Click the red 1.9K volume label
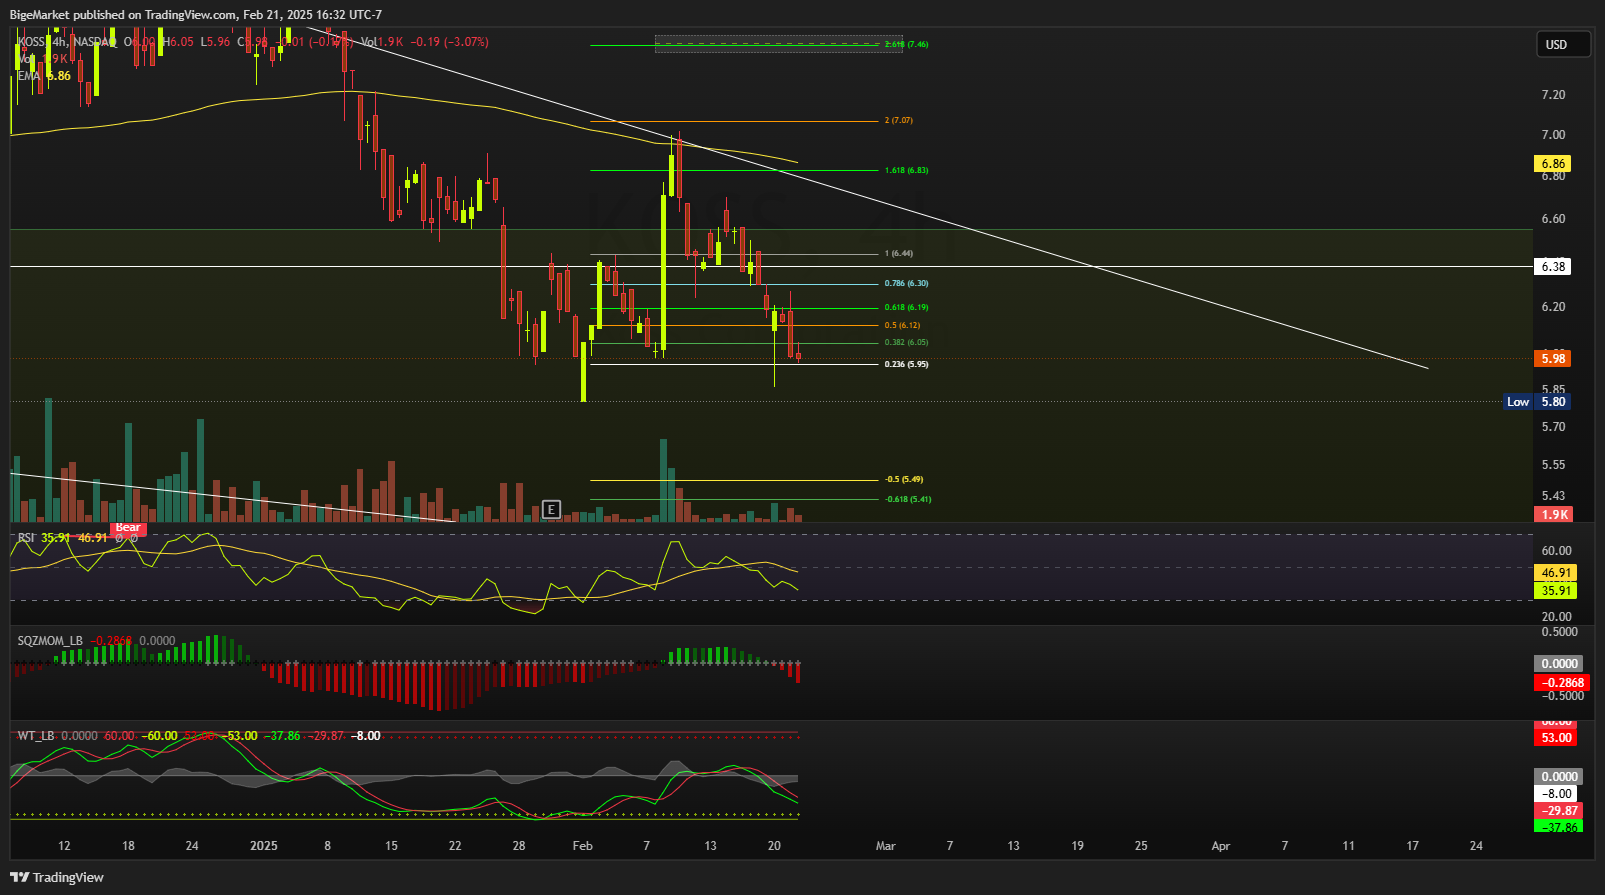 coord(1553,514)
